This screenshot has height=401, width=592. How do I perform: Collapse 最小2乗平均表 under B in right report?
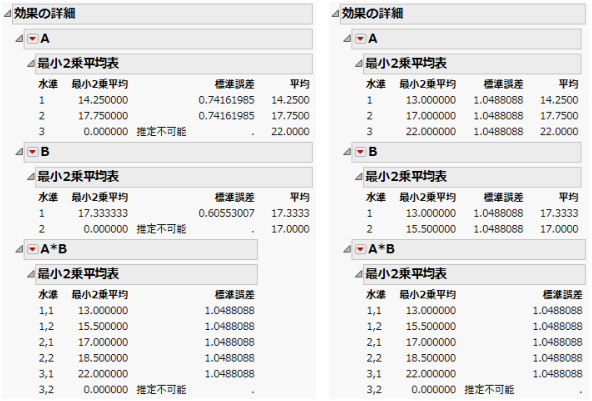click(x=359, y=177)
